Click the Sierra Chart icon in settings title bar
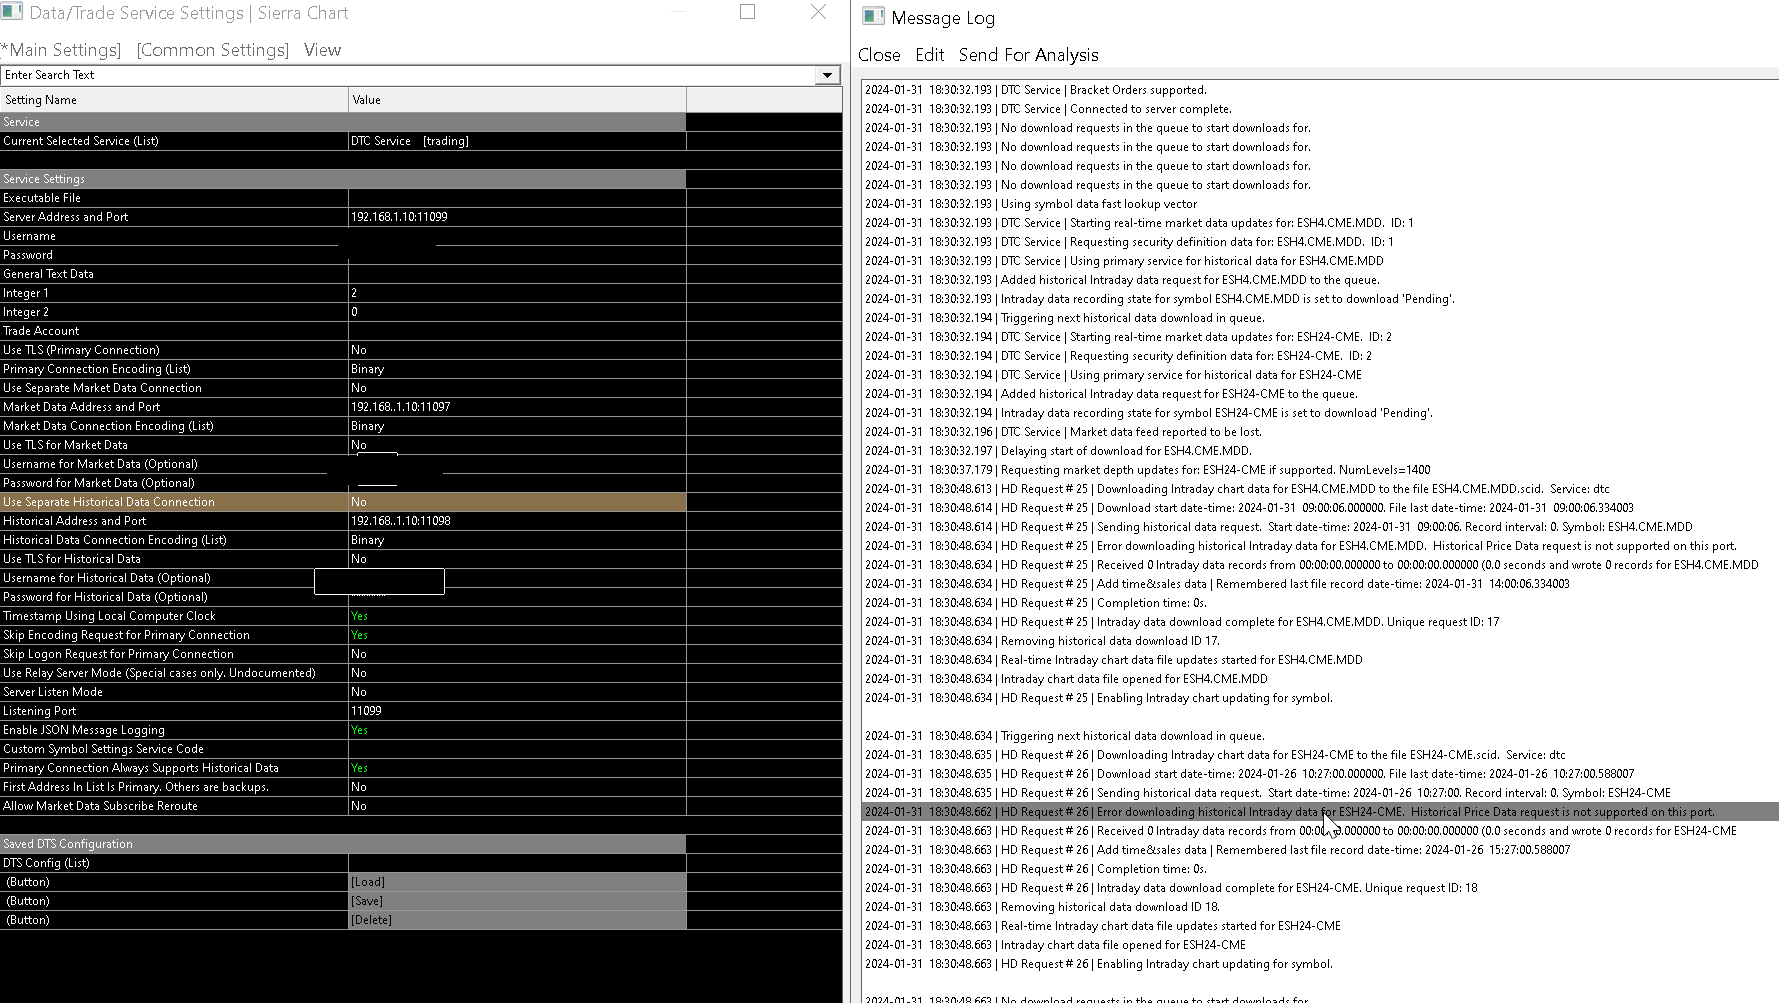The width and height of the screenshot is (1779, 1003). (12, 12)
